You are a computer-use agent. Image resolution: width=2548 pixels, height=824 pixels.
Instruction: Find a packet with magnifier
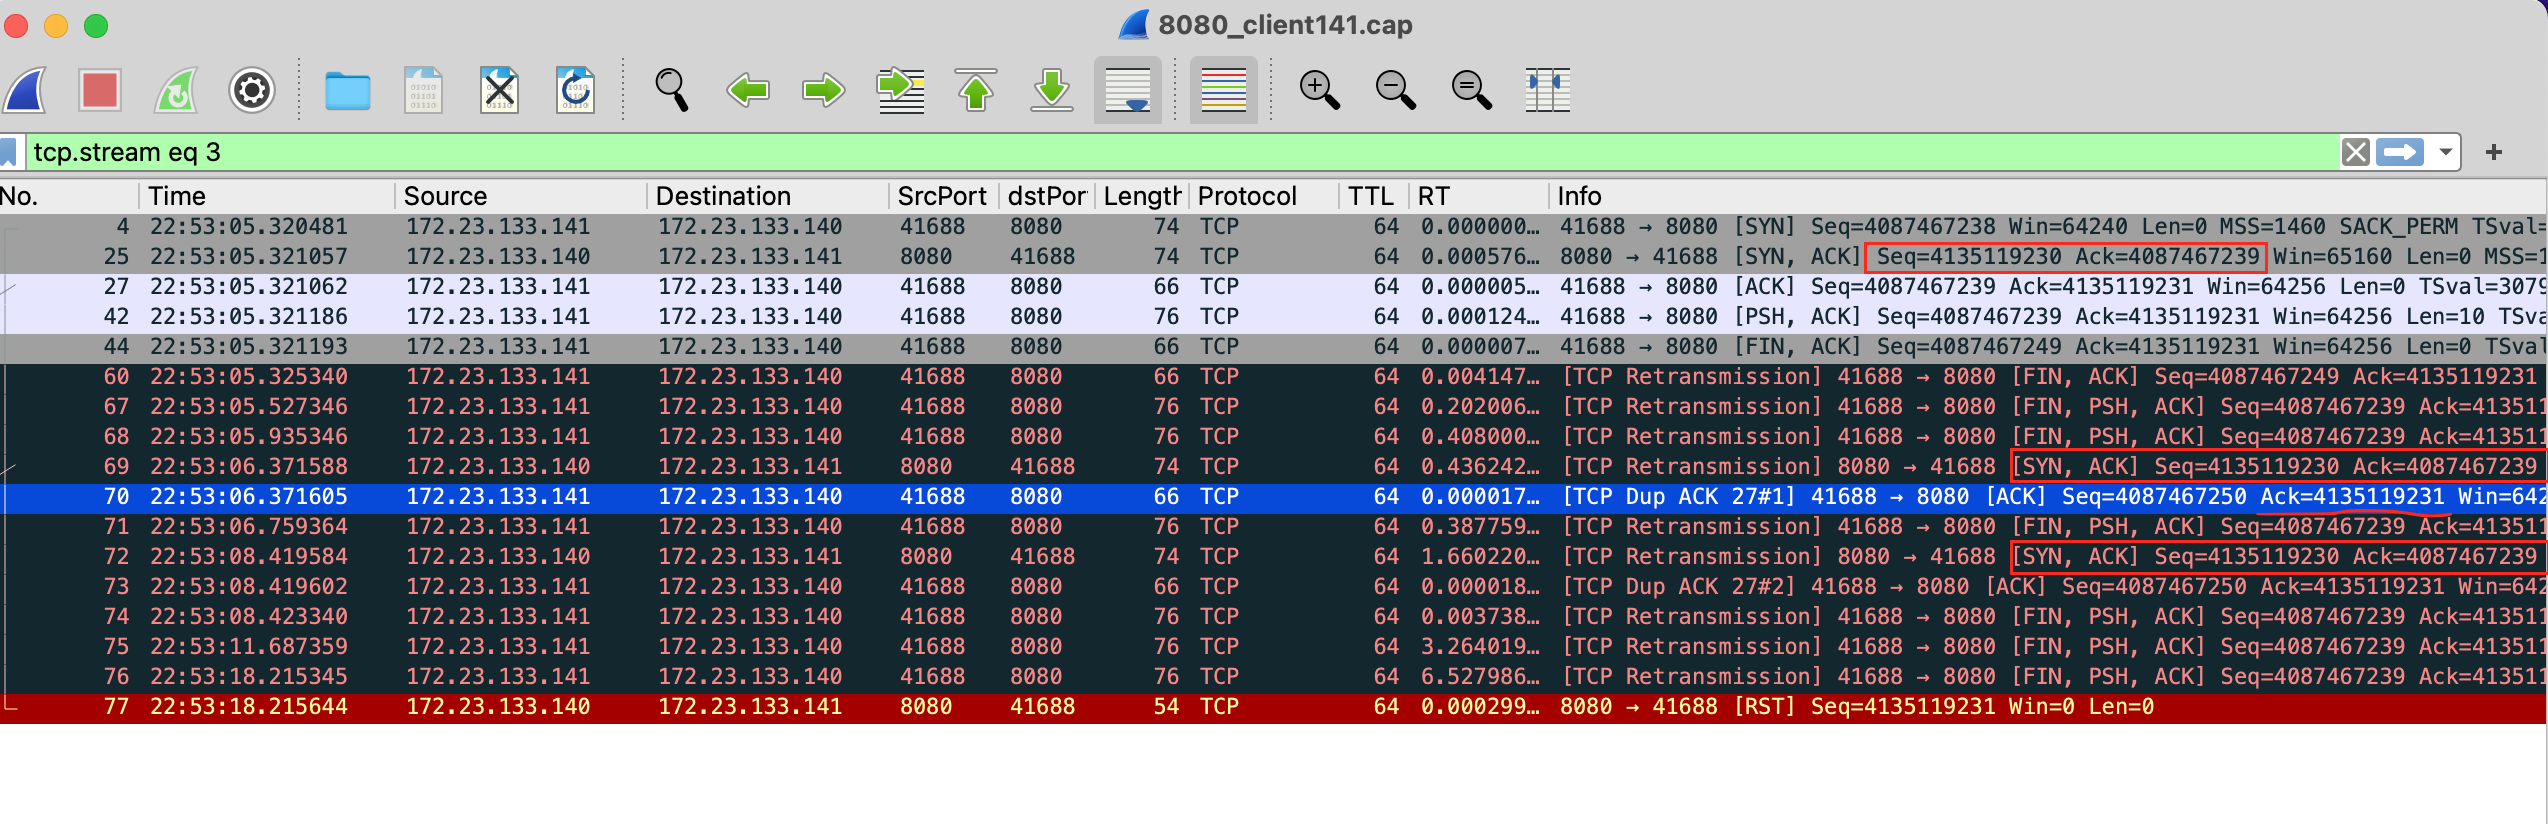[x=671, y=91]
